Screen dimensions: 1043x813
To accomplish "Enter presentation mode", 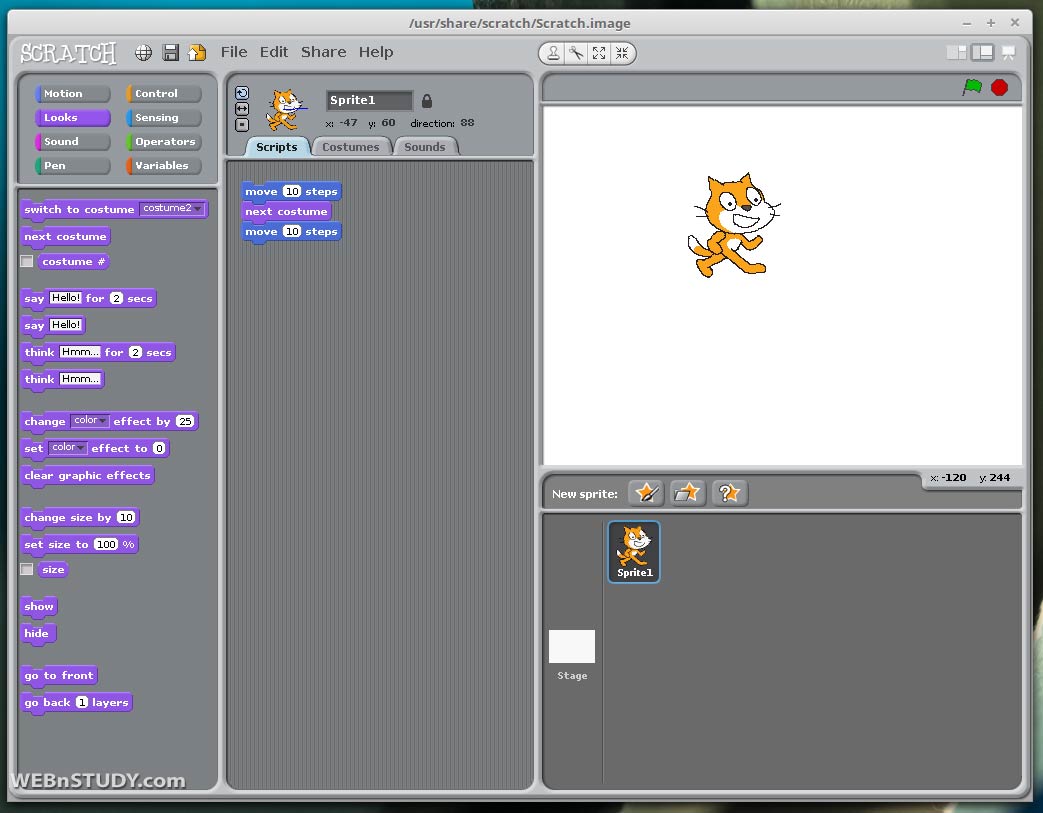I will pos(1009,53).
